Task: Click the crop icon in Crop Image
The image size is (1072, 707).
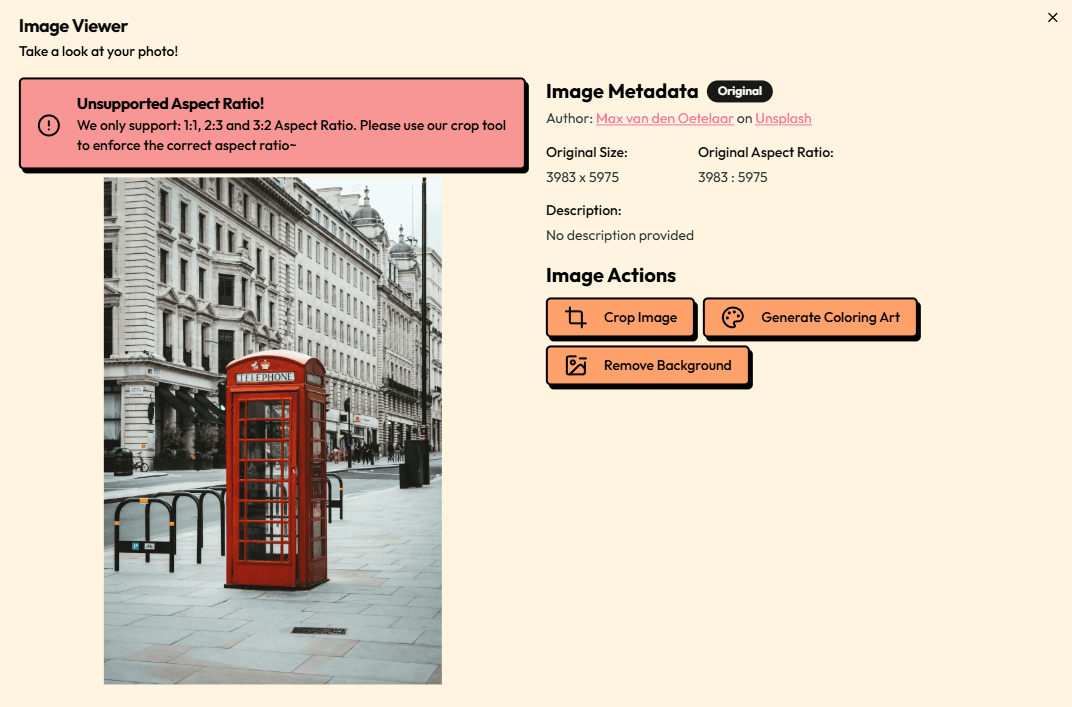Action: click(576, 318)
